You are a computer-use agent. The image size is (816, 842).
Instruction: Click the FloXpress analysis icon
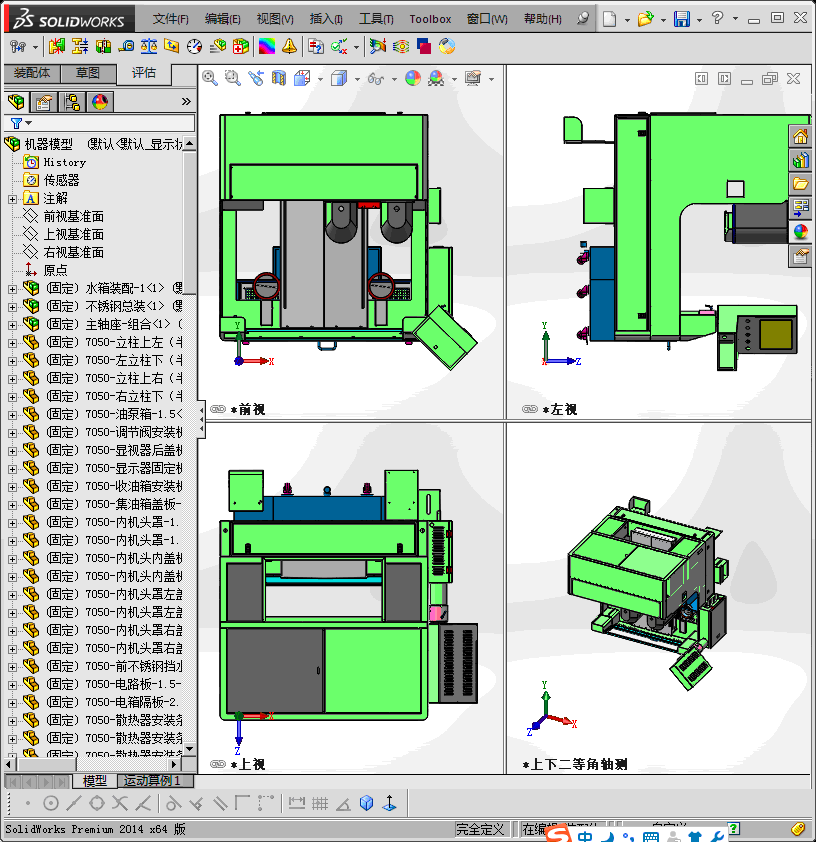click(401, 46)
